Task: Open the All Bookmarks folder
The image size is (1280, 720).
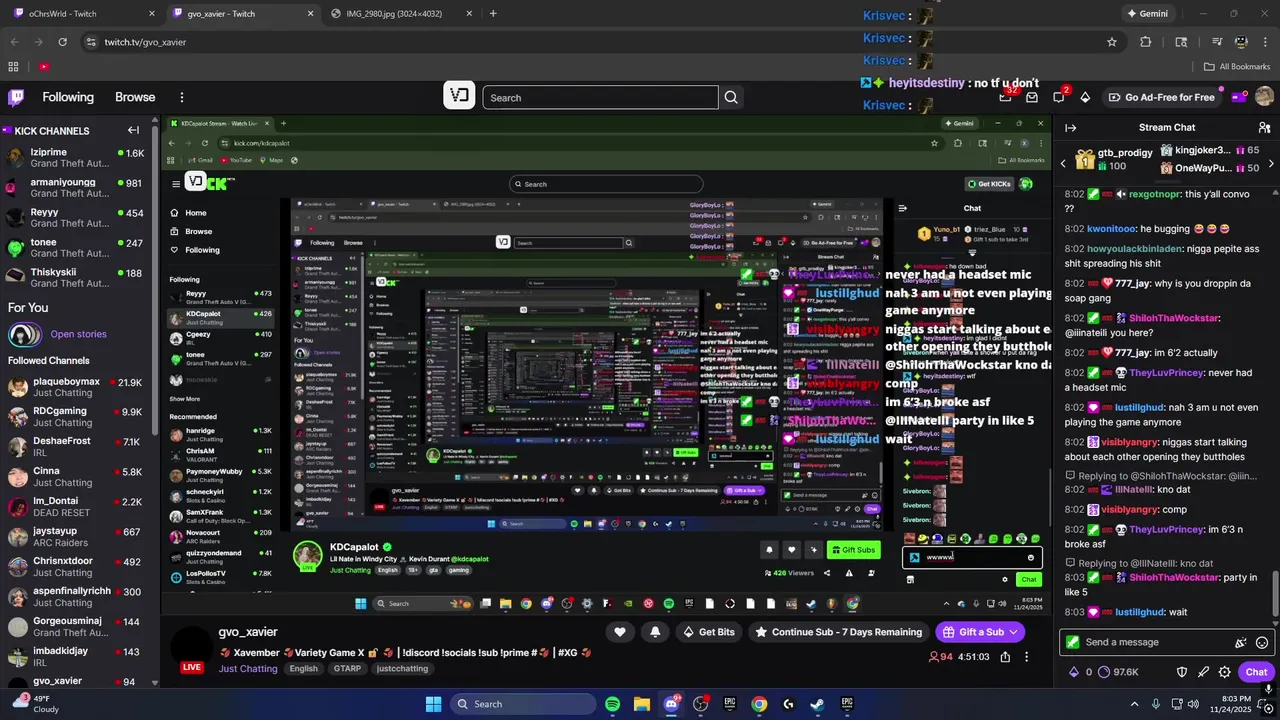Action: [x=1237, y=66]
